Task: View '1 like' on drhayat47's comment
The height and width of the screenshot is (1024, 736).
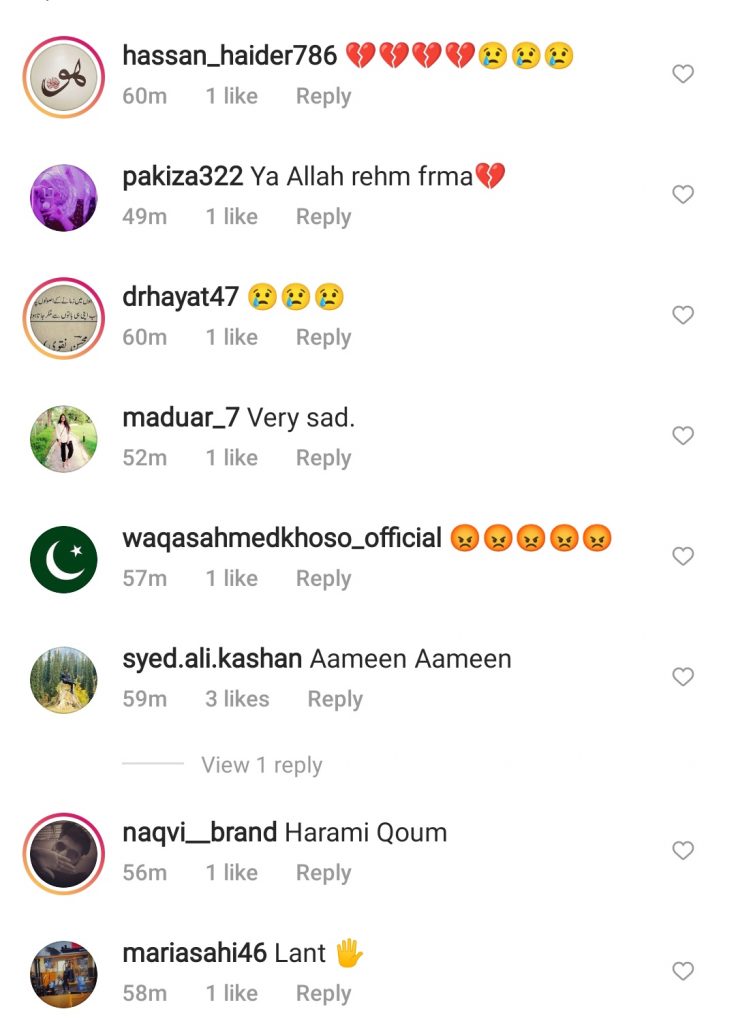Action: point(232,337)
